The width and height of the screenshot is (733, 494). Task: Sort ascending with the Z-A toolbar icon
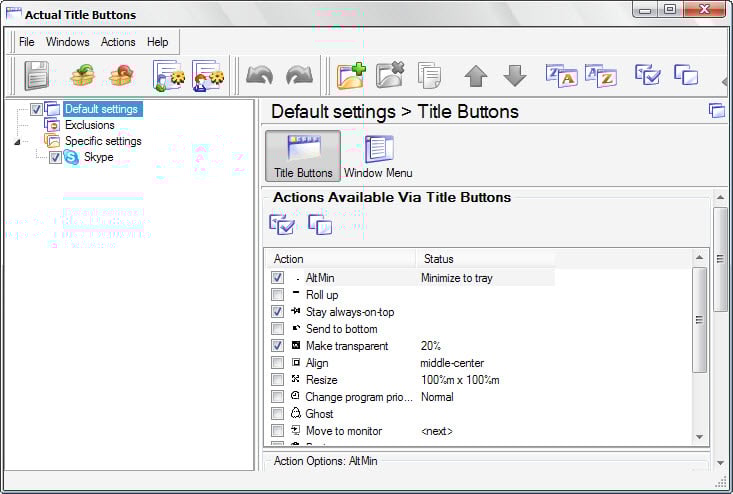point(561,76)
